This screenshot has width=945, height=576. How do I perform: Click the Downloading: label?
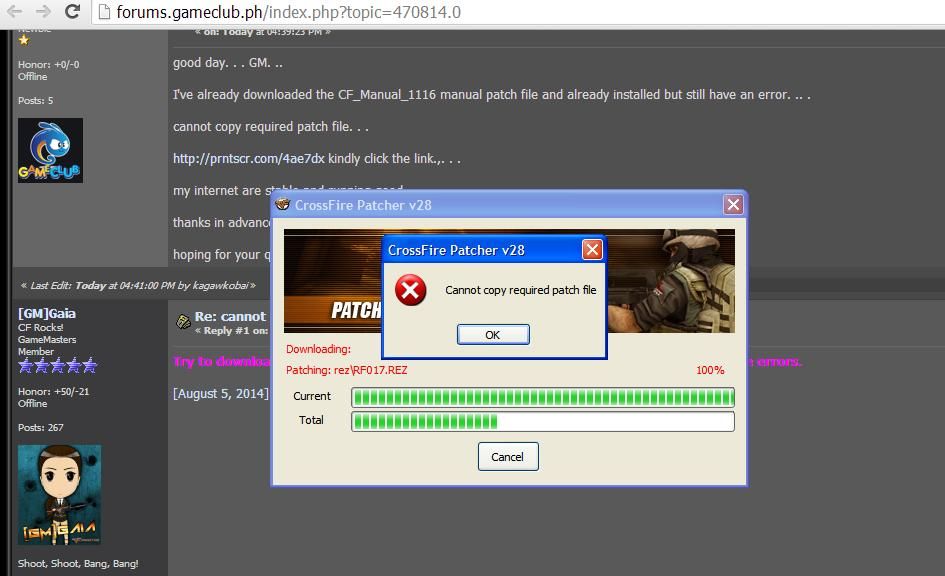(318, 349)
